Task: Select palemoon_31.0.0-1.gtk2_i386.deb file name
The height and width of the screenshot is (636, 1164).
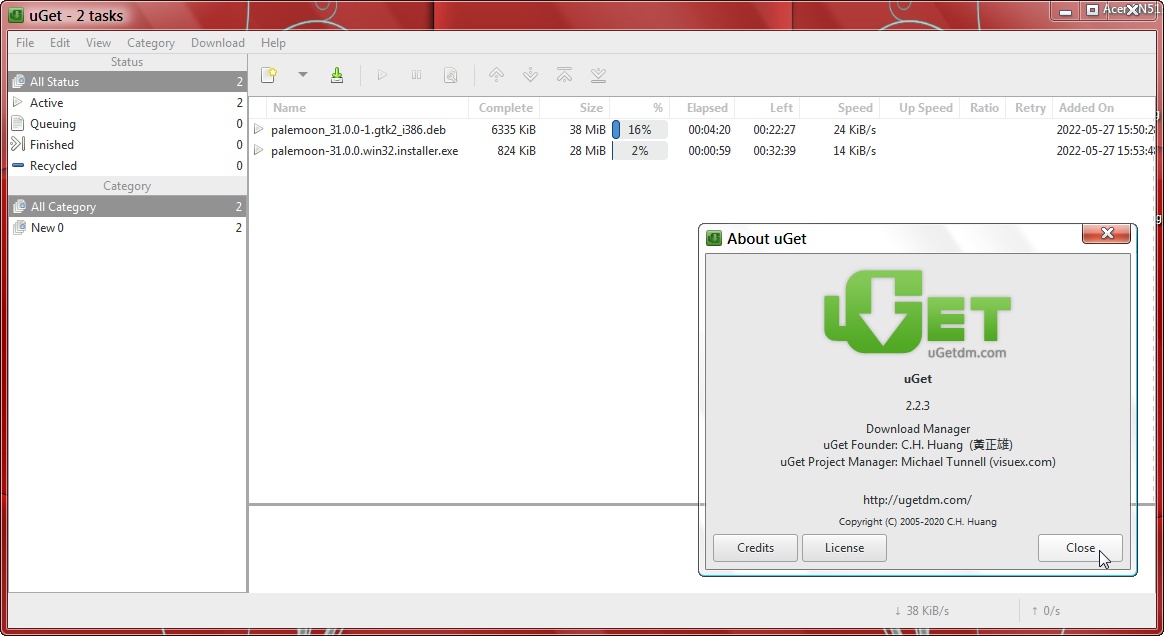Action: coord(359,129)
